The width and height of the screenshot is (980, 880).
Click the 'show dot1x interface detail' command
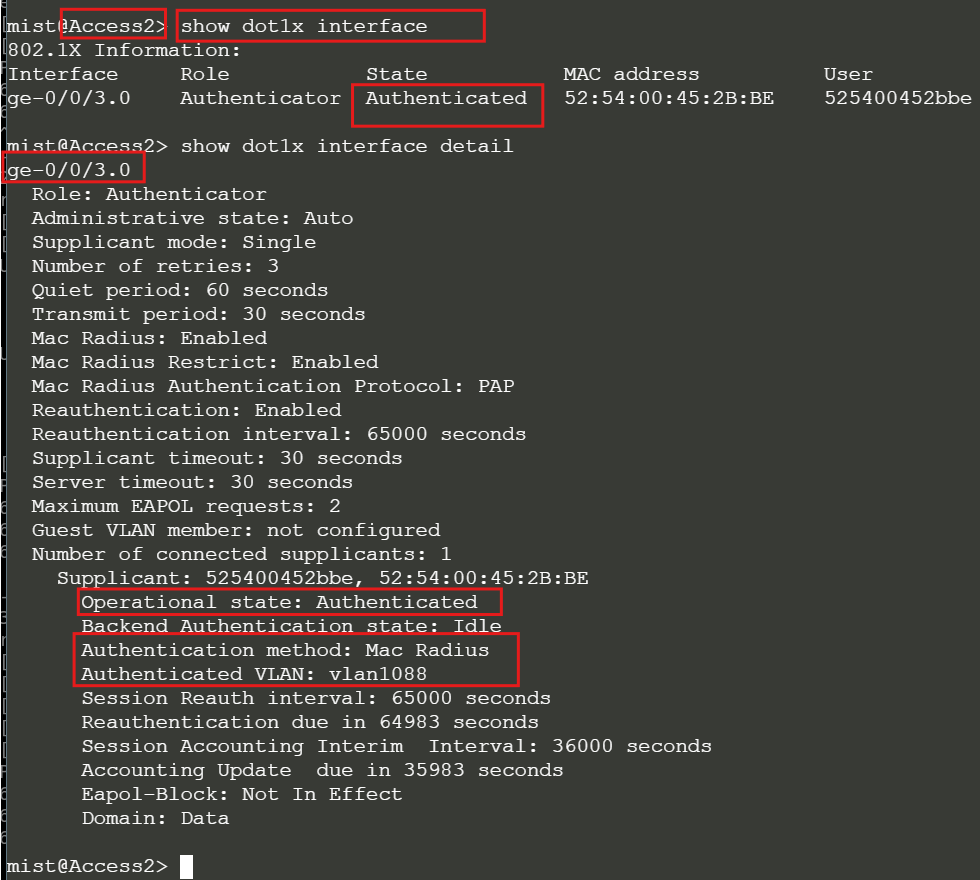point(346,146)
